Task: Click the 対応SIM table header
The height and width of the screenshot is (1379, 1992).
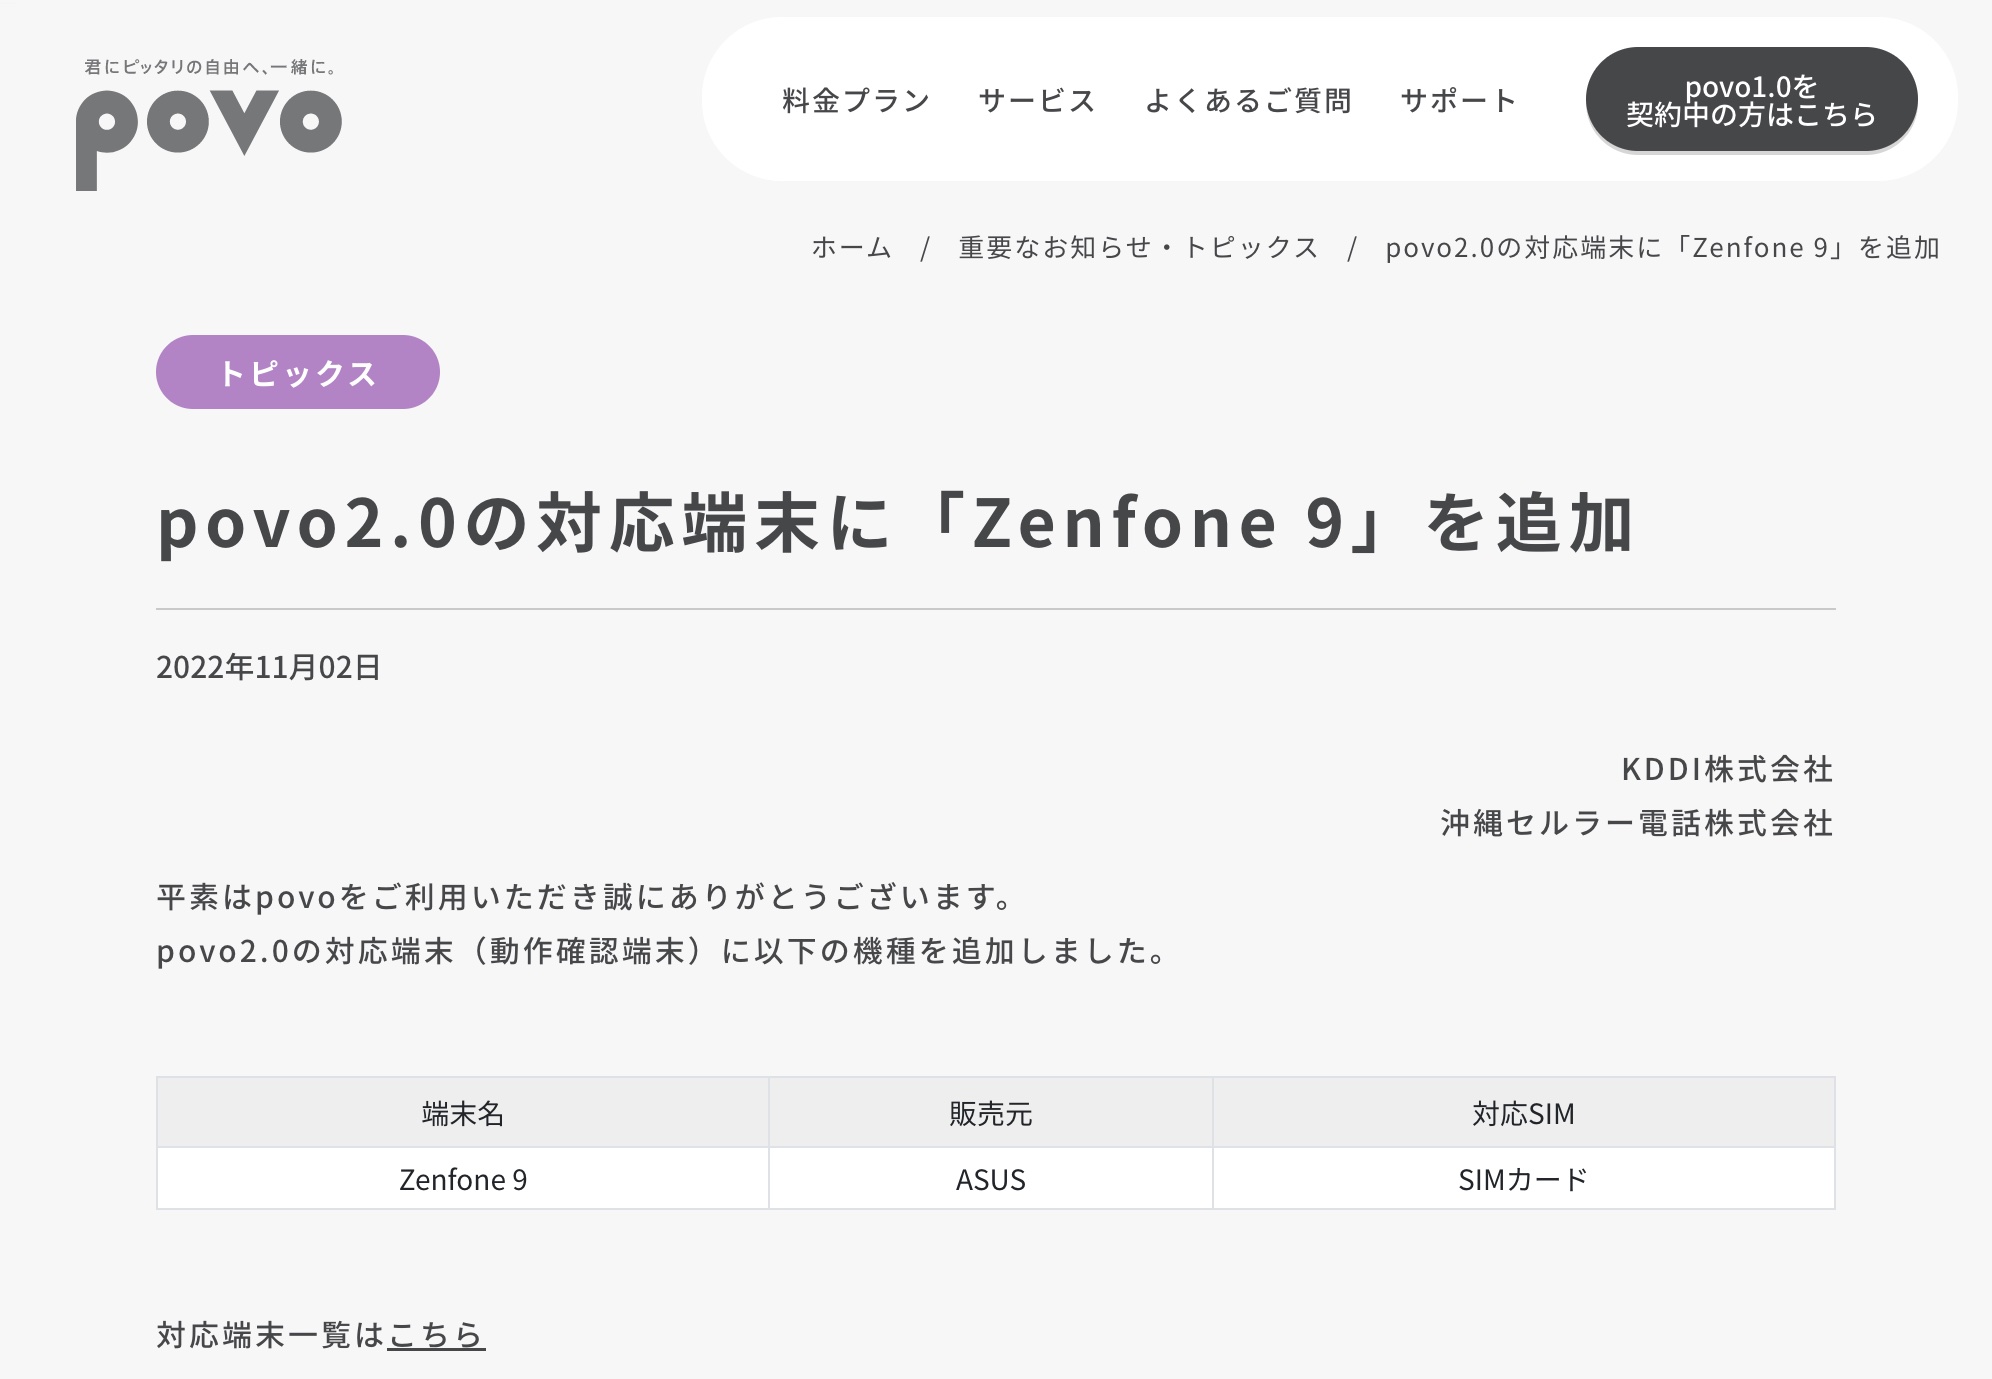Action: [x=1523, y=1113]
